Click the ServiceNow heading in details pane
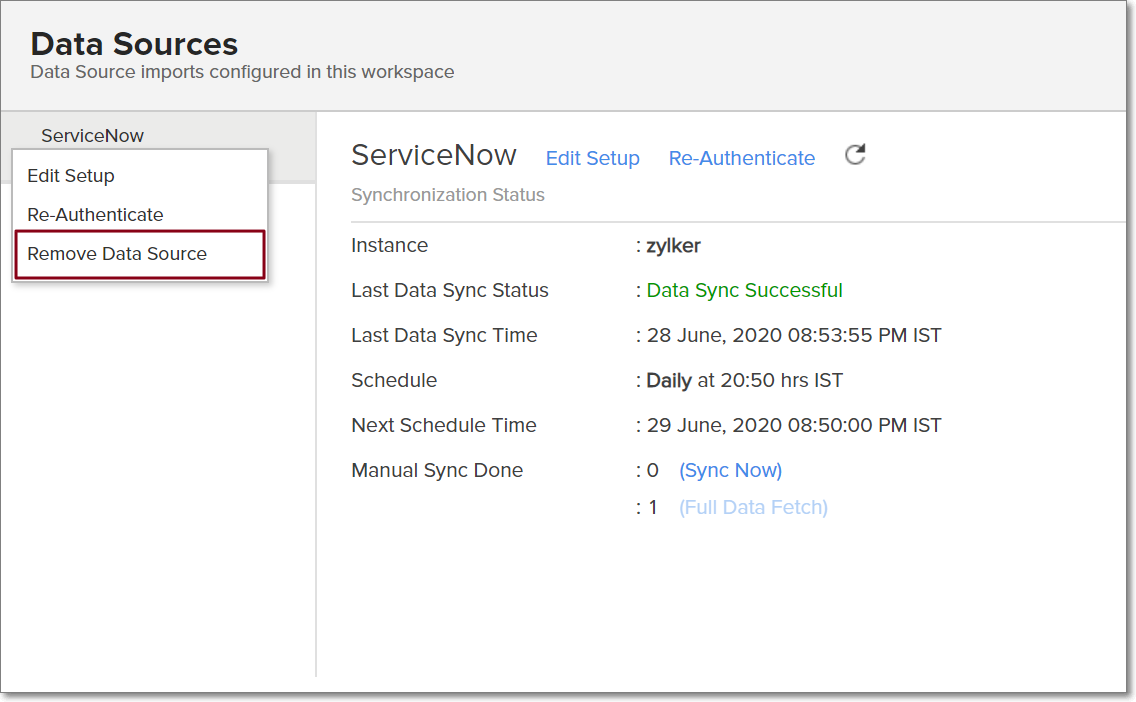The height and width of the screenshot is (702, 1136). point(434,155)
